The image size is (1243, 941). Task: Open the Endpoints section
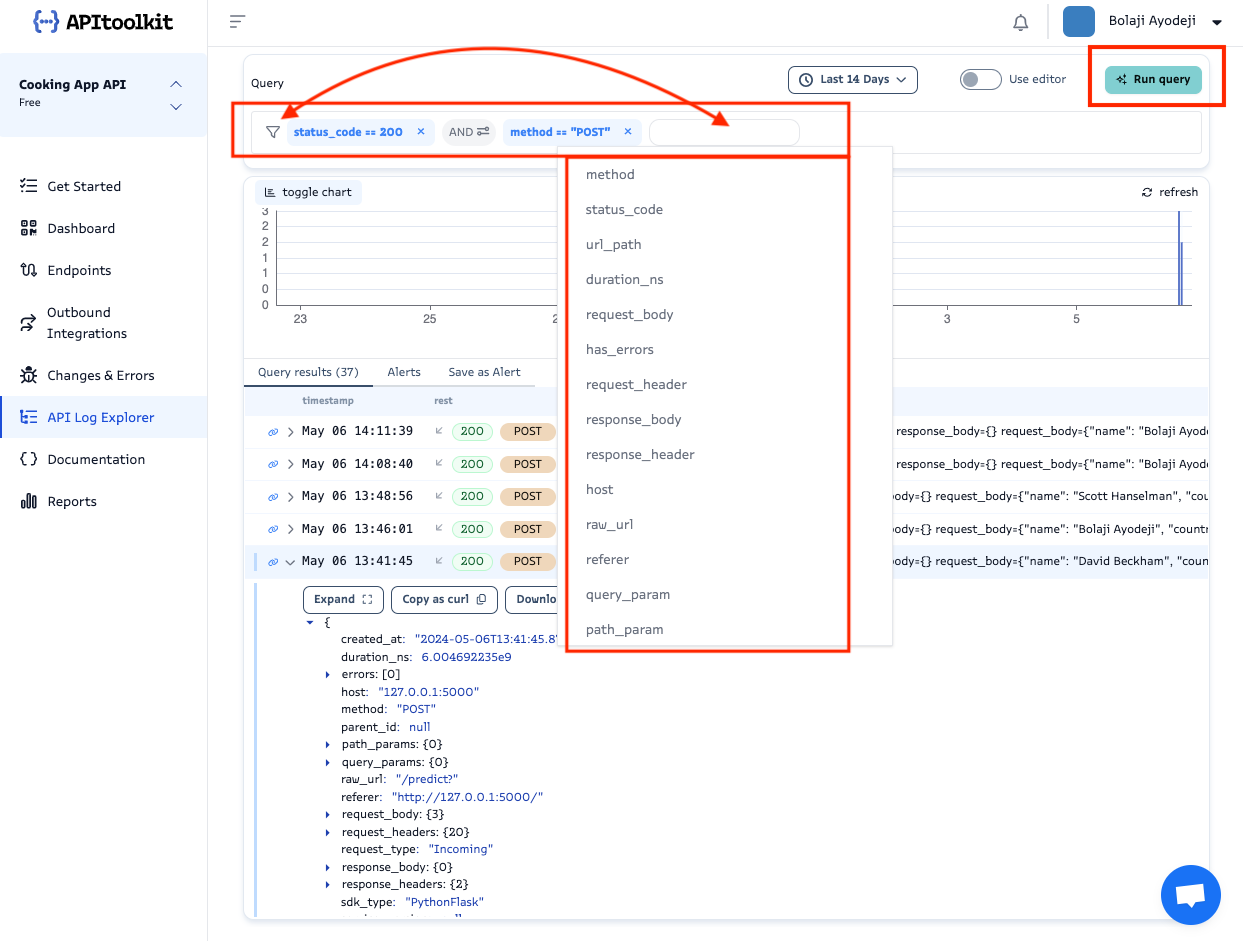pos(79,270)
